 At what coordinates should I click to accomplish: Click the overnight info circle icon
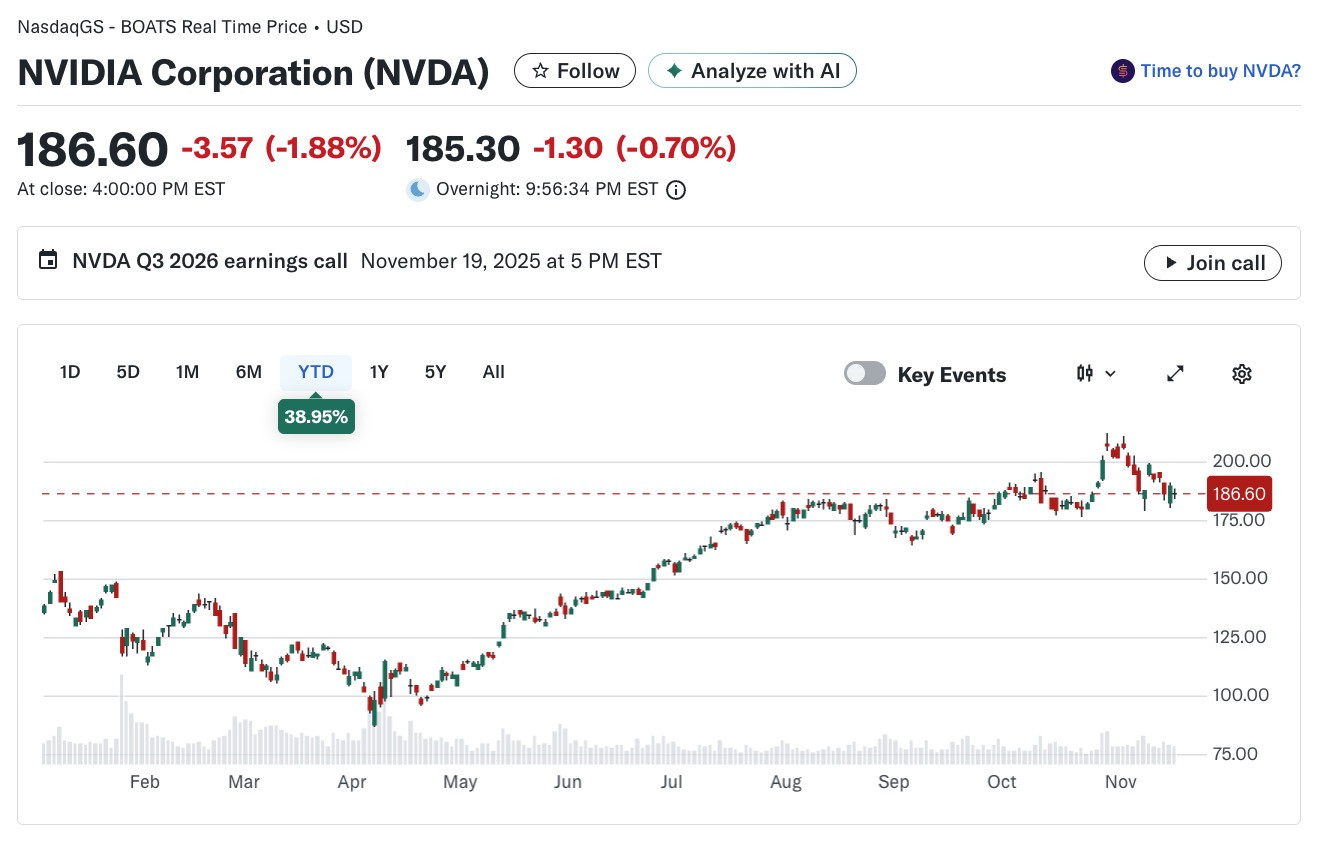tap(676, 190)
